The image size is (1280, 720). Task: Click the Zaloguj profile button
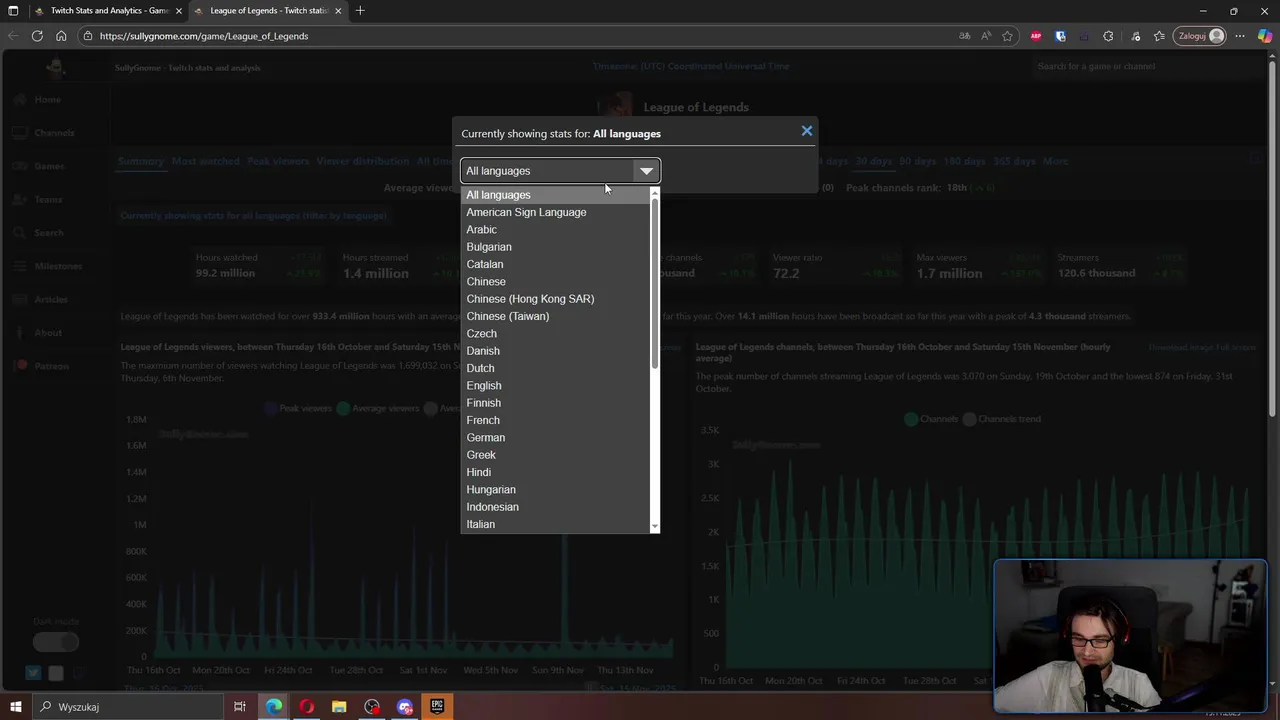(x=1200, y=36)
